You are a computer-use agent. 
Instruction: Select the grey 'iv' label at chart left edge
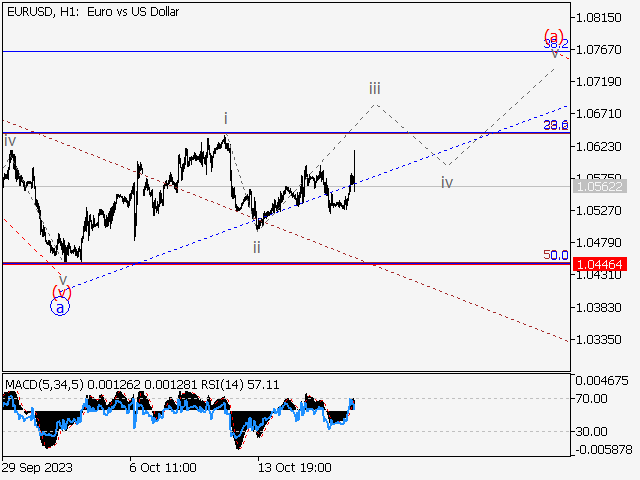[10, 141]
